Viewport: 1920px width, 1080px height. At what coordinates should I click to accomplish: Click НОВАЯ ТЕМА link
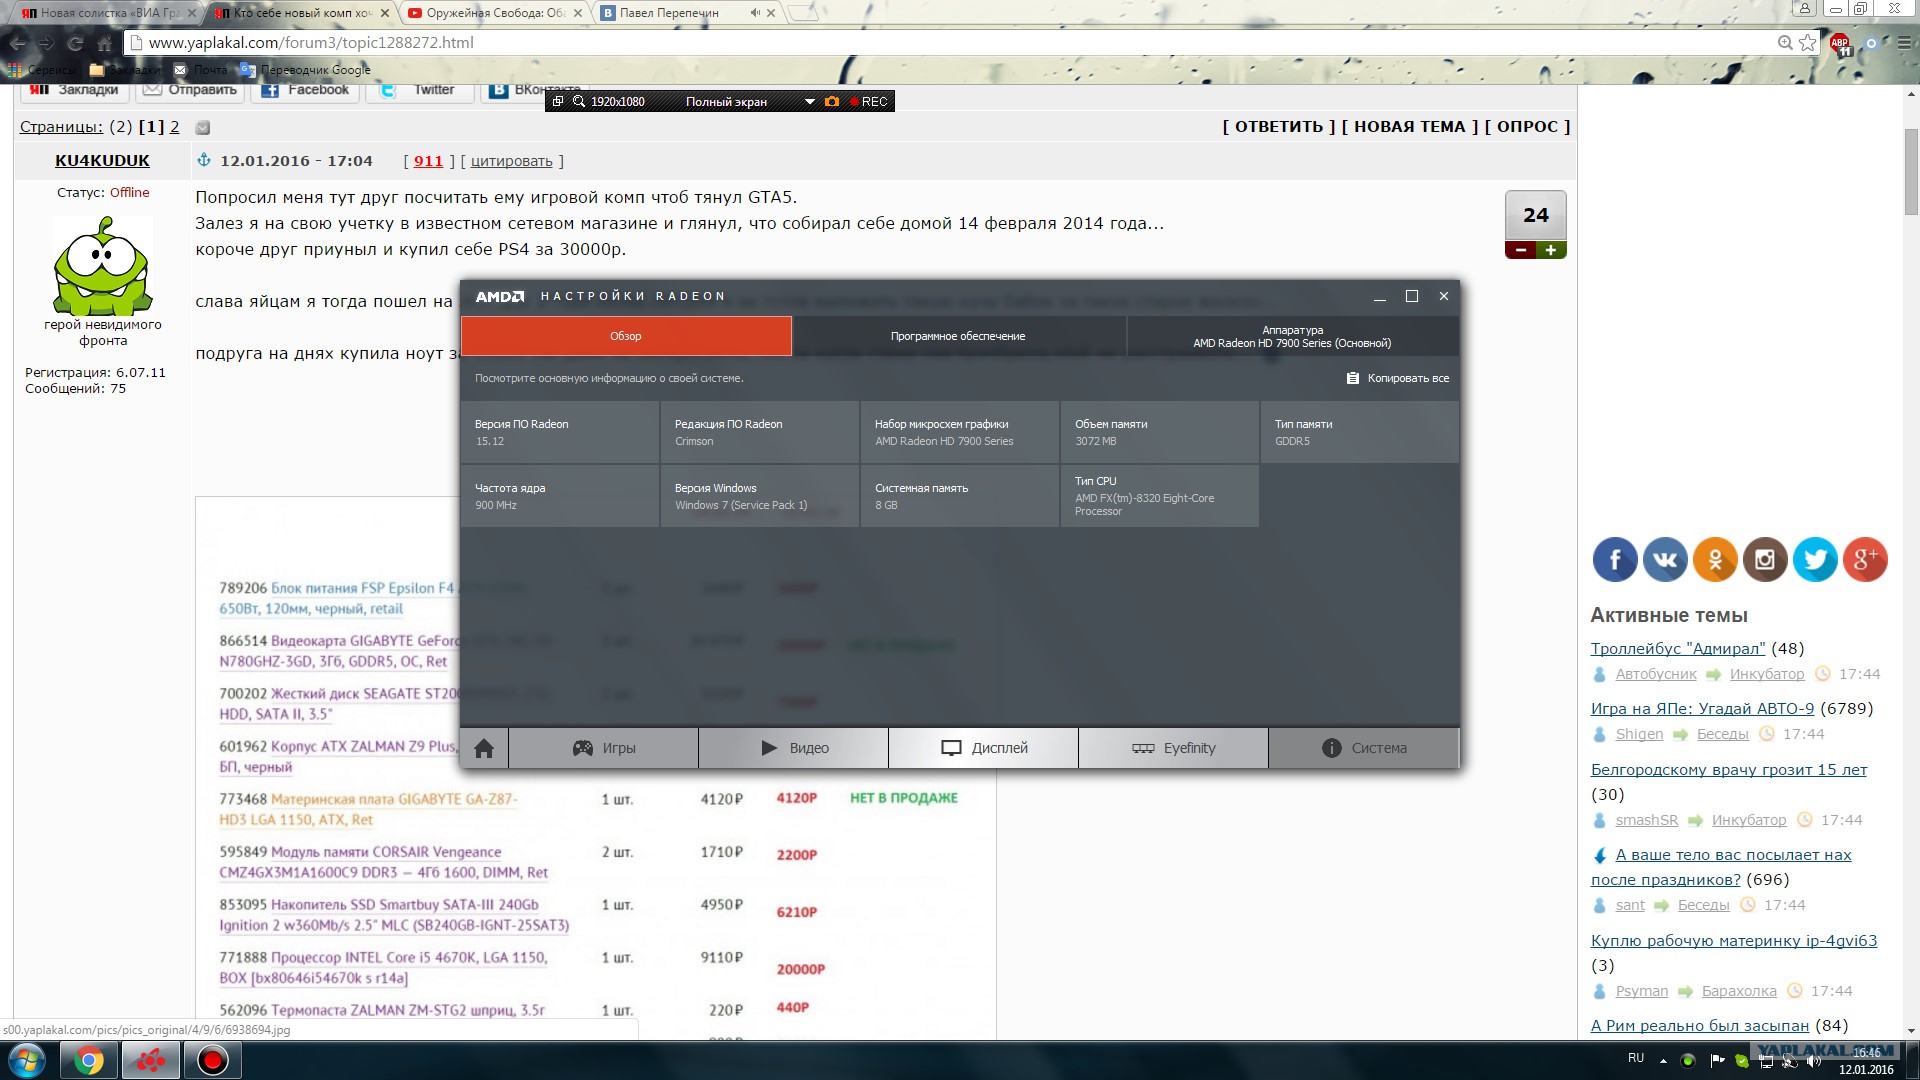point(1410,127)
